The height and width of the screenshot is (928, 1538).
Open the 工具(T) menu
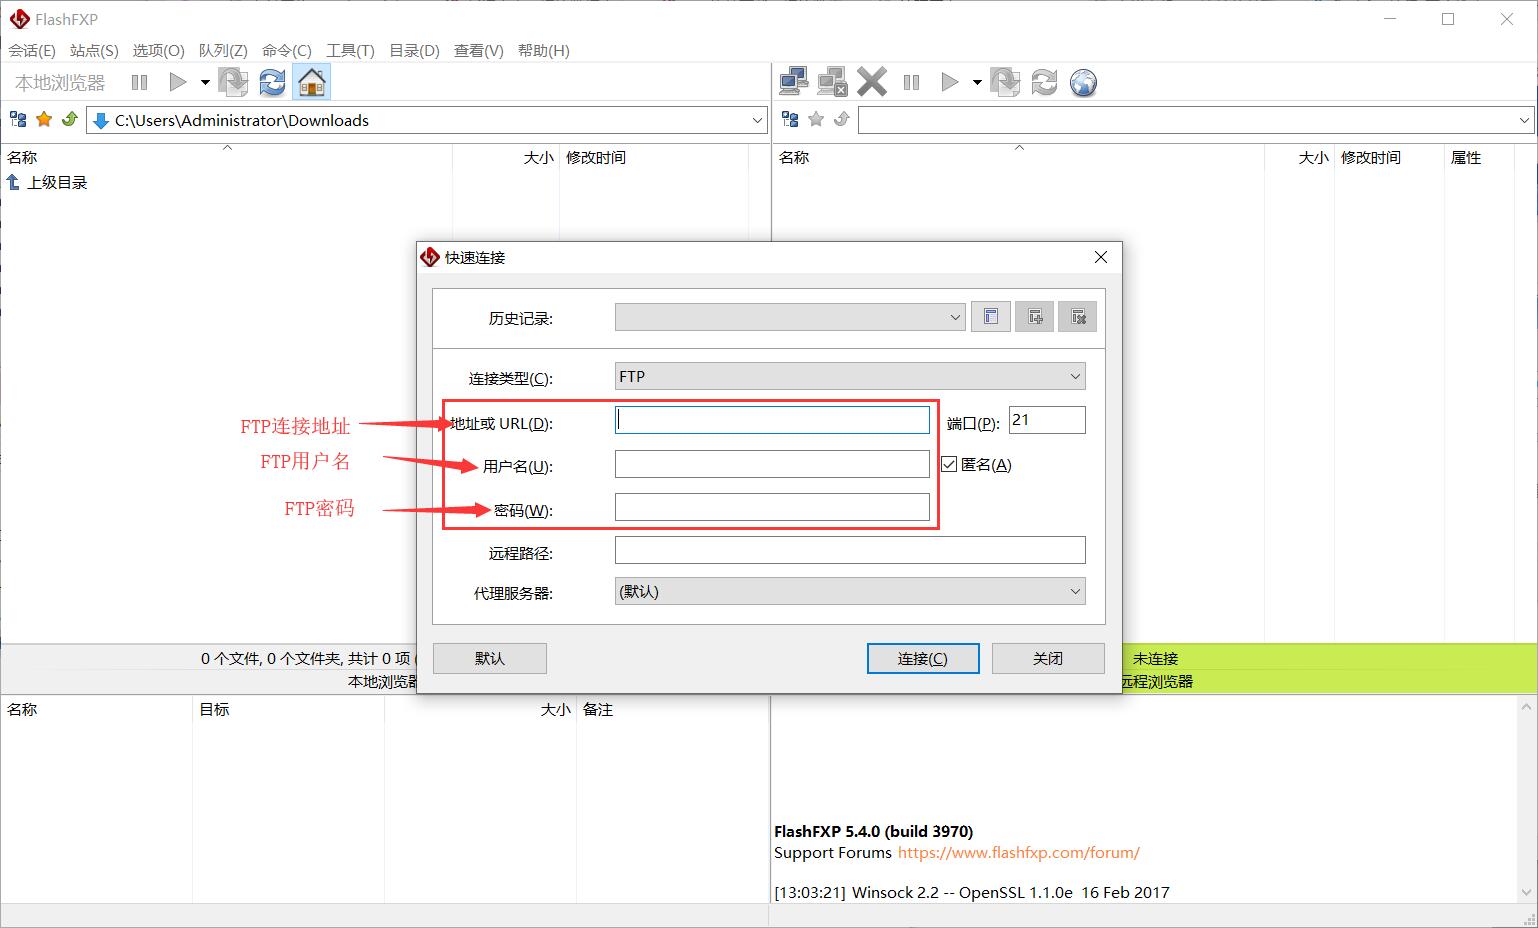pyautogui.click(x=350, y=50)
